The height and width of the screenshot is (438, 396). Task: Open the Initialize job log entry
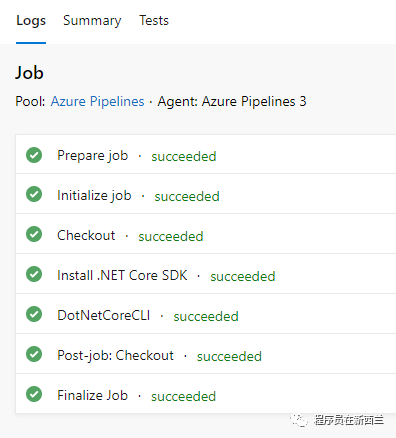point(206,194)
